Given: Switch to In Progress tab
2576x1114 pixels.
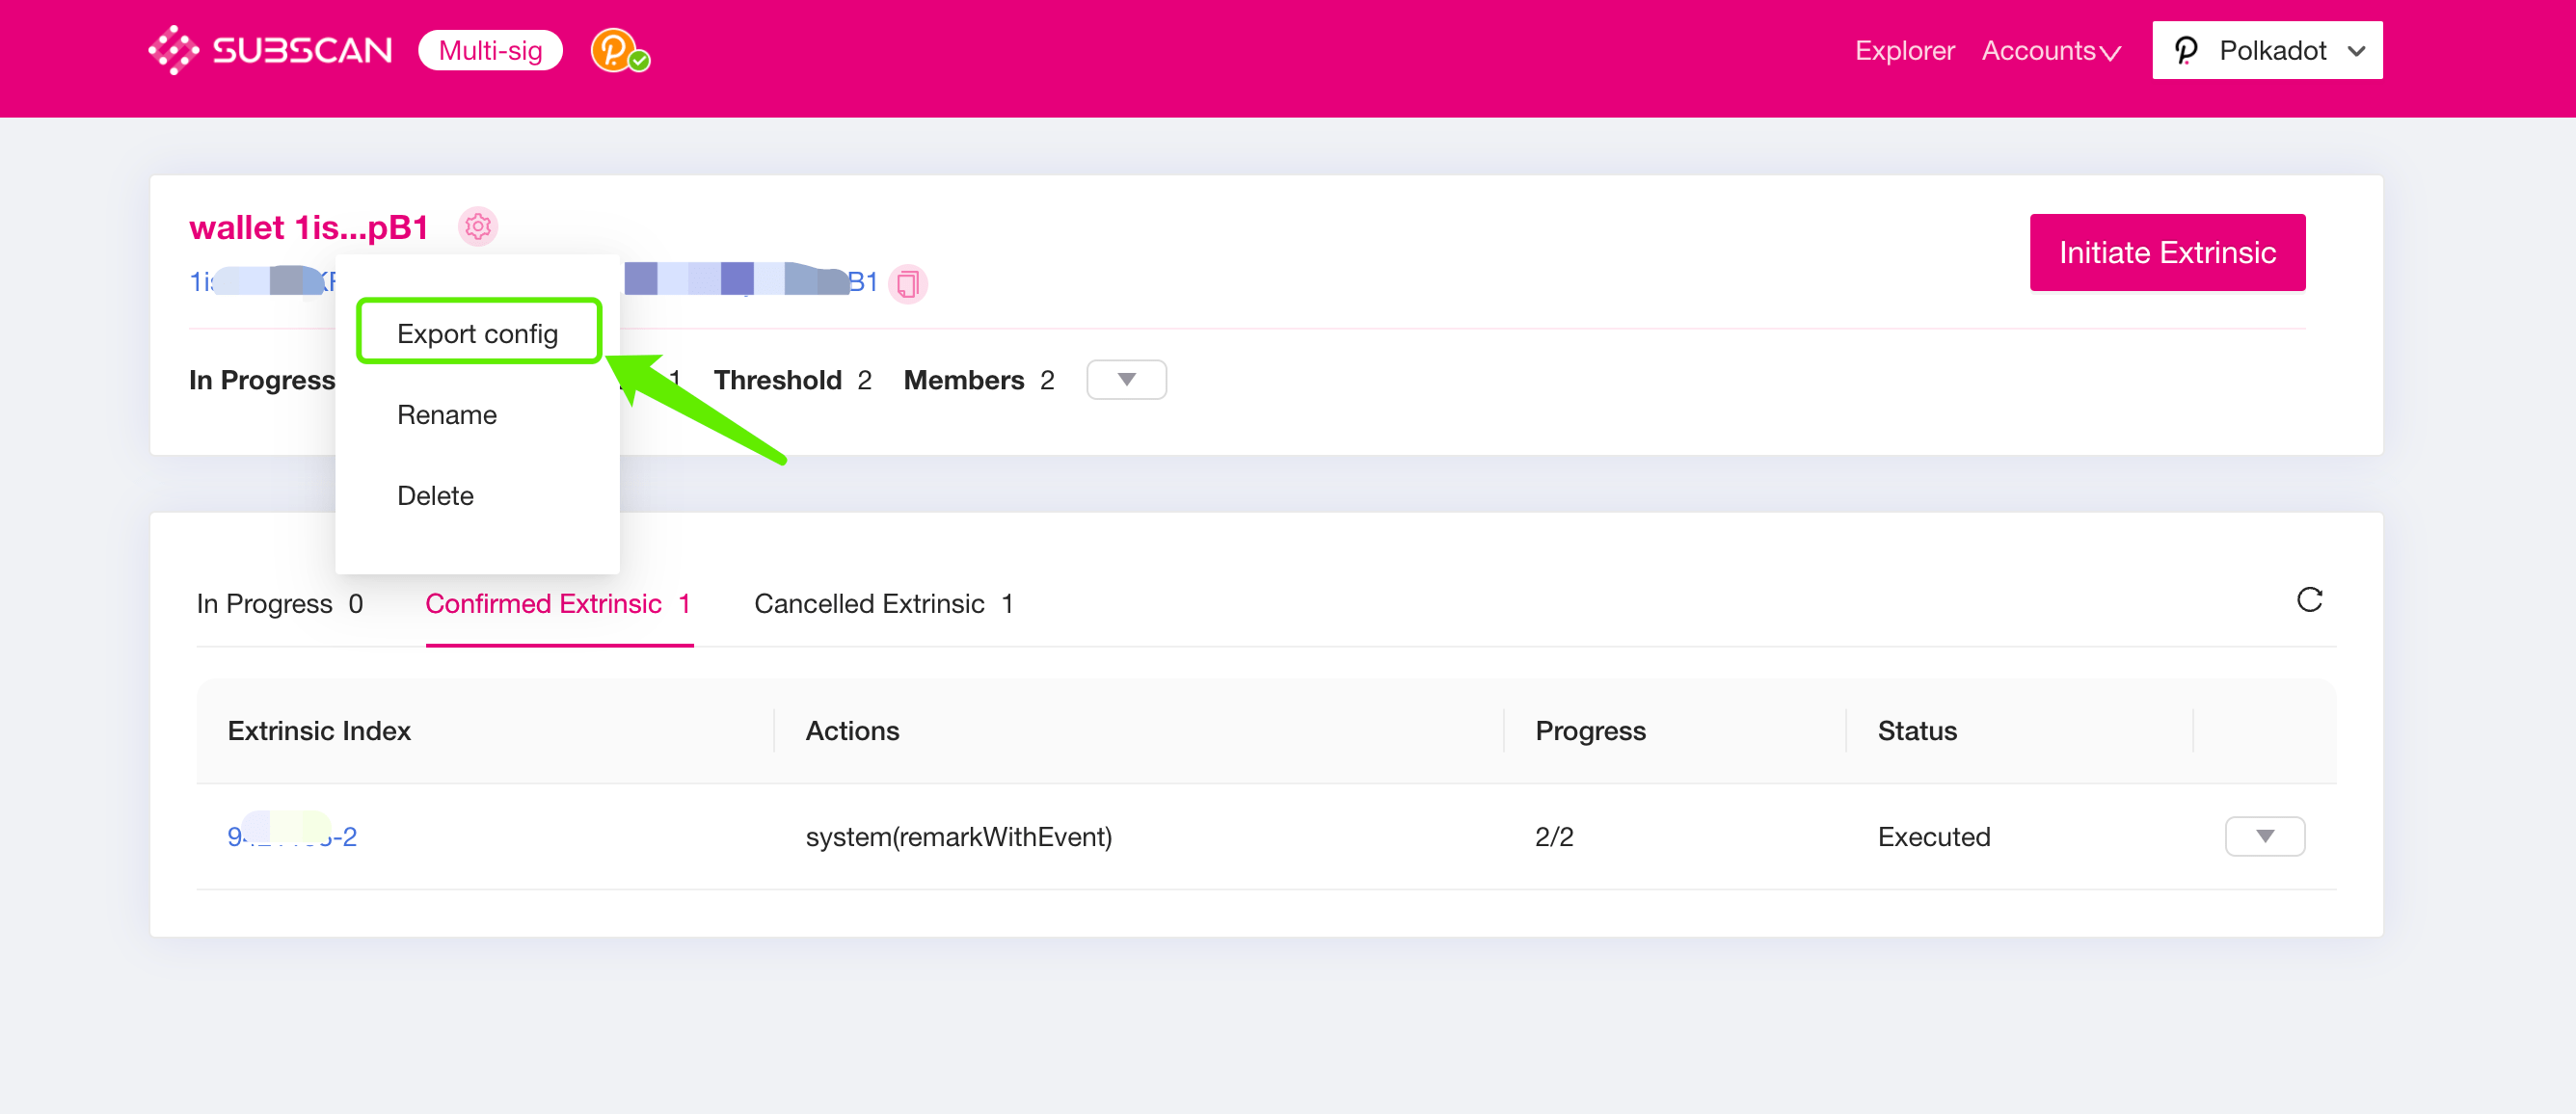Looking at the screenshot, I should click(279, 603).
